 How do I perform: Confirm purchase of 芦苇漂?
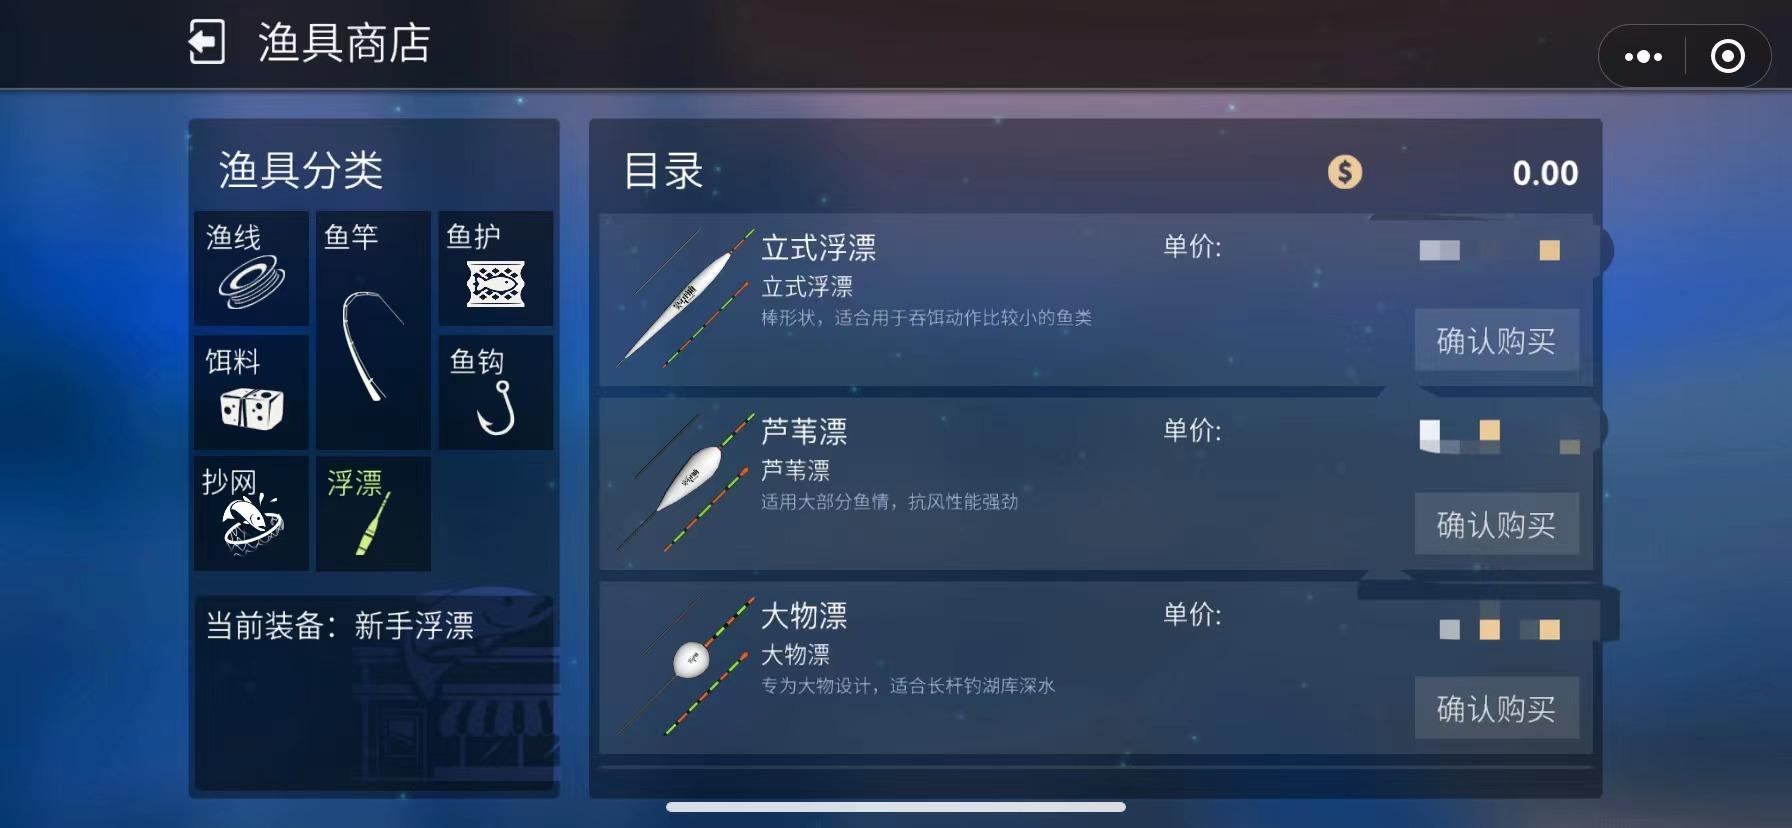pyautogui.click(x=1496, y=524)
